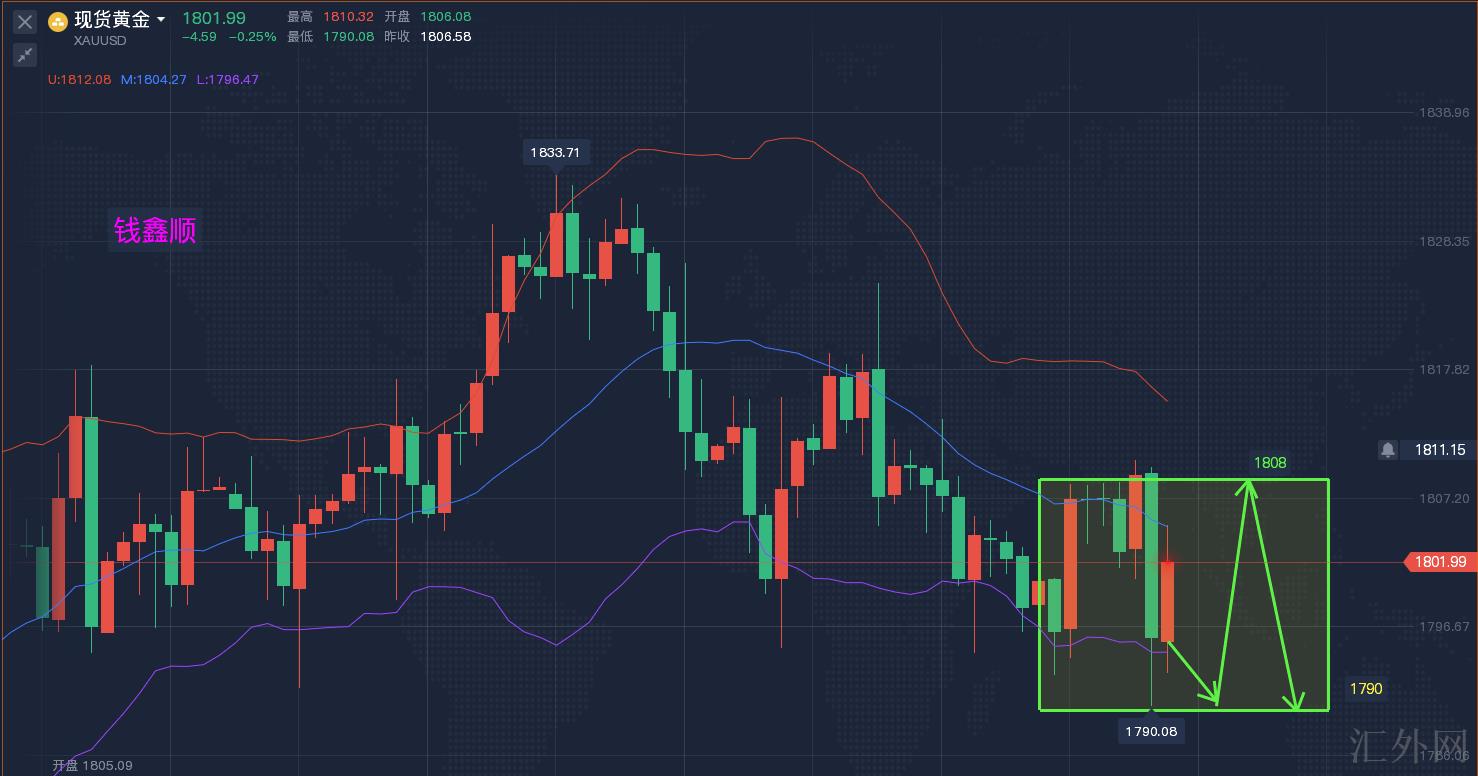Click the red 1801.99 current price tag
Image resolution: width=1478 pixels, height=776 pixels.
1439,562
